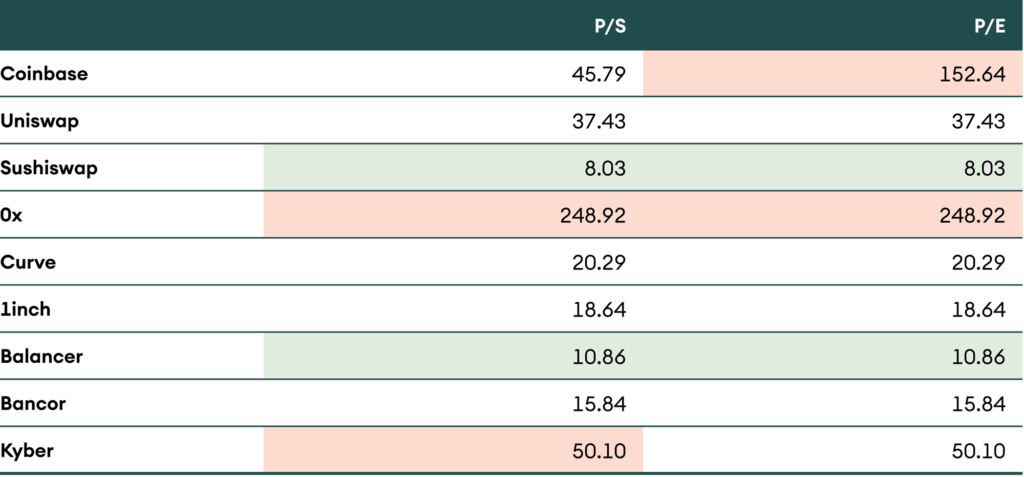
Task: Click the Kyber row label
Action: tap(27, 451)
